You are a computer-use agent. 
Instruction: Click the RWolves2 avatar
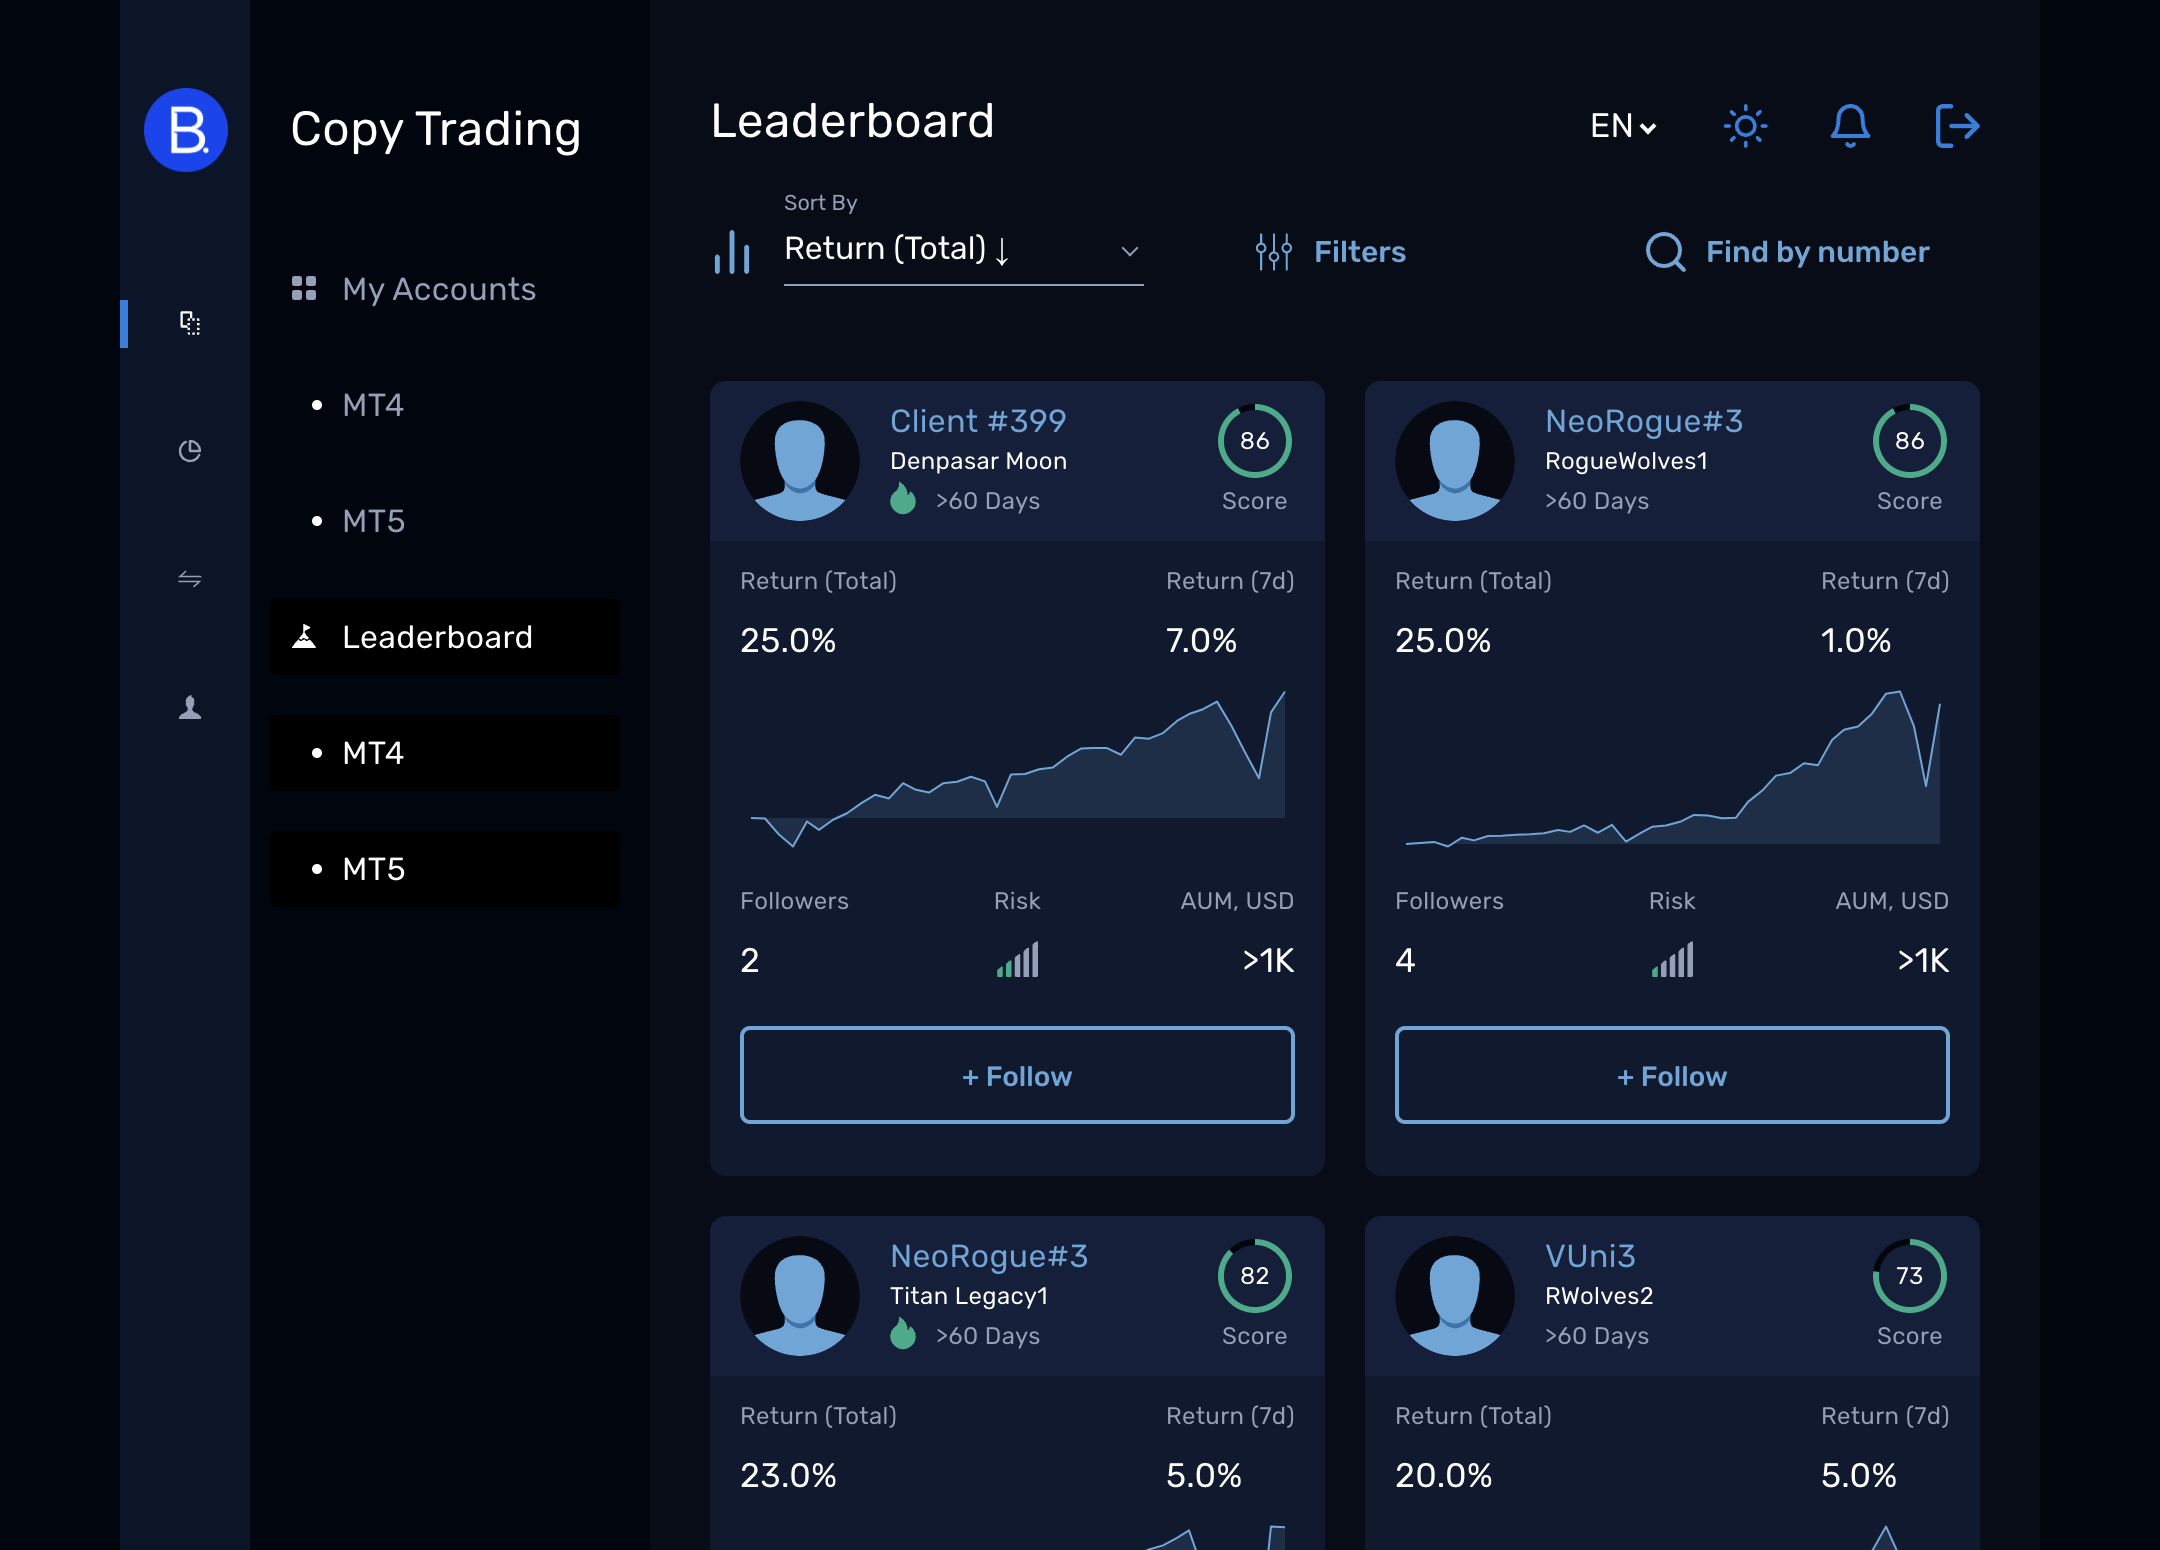click(x=1455, y=1296)
